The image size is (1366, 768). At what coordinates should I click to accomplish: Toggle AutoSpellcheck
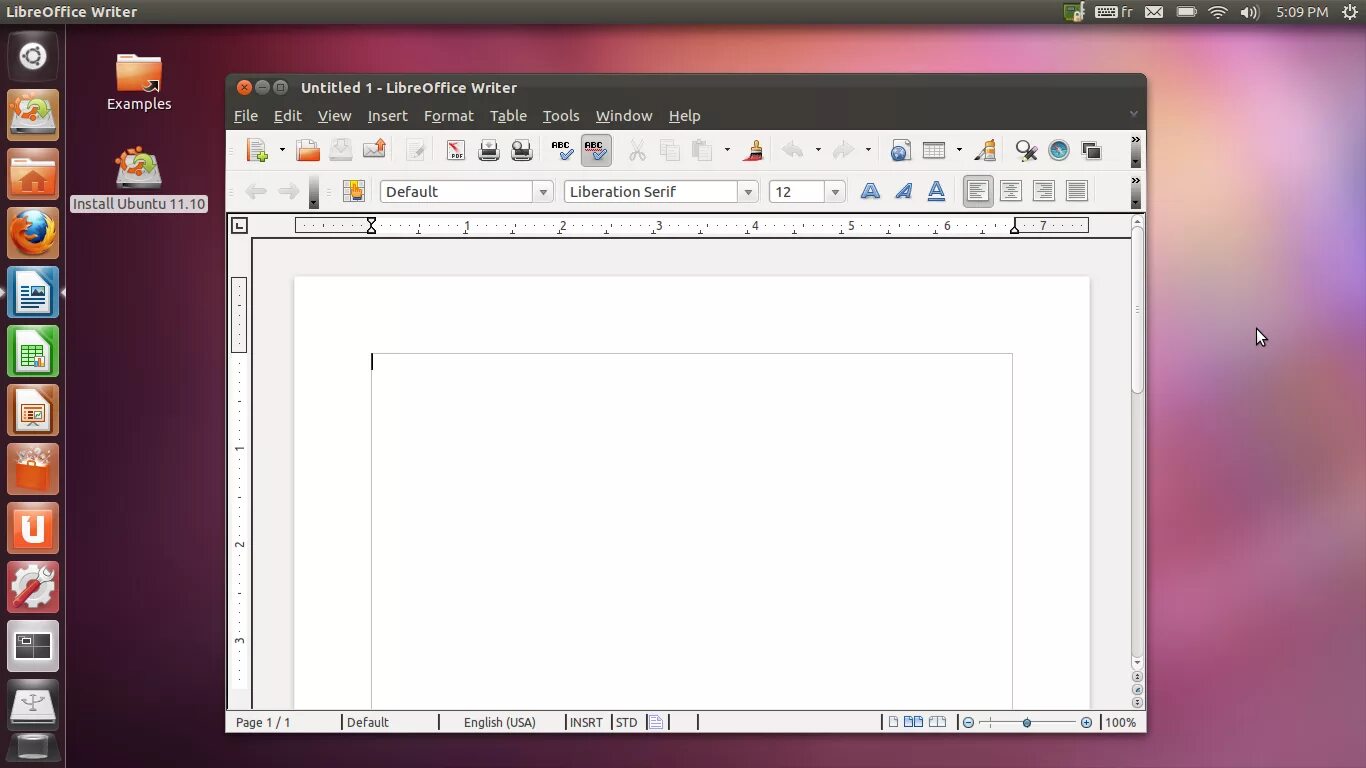point(595,150)
